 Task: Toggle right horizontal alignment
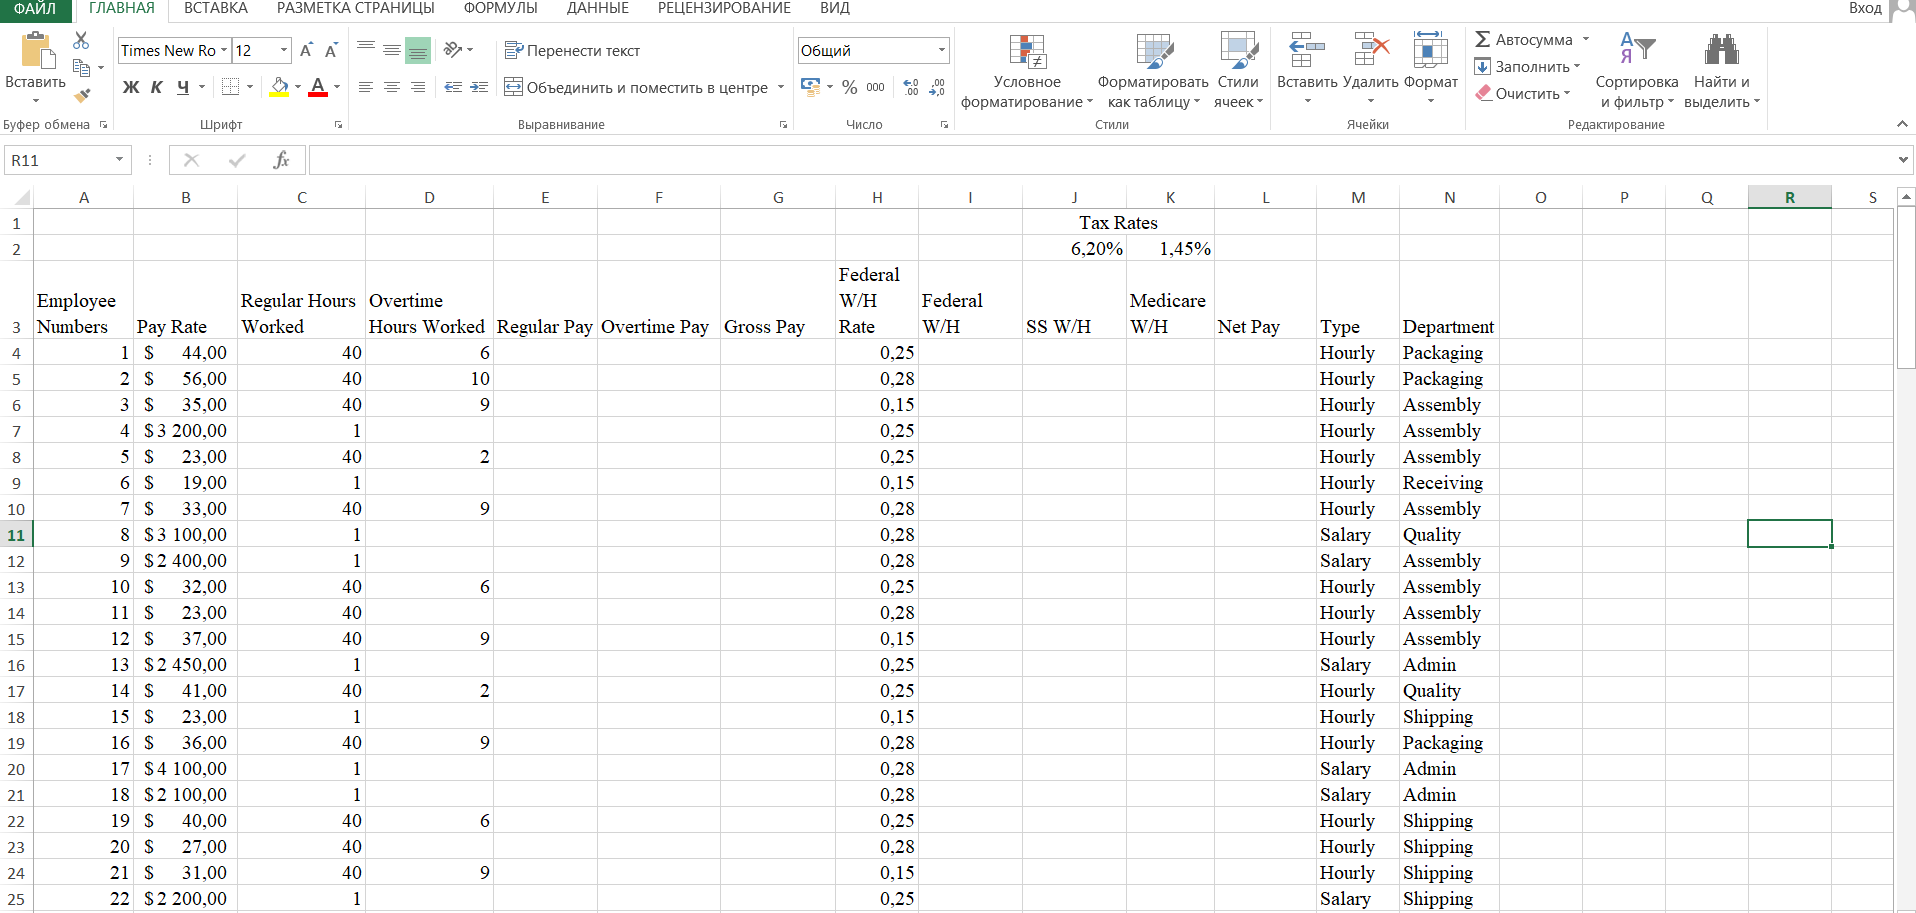coord(418,87)
